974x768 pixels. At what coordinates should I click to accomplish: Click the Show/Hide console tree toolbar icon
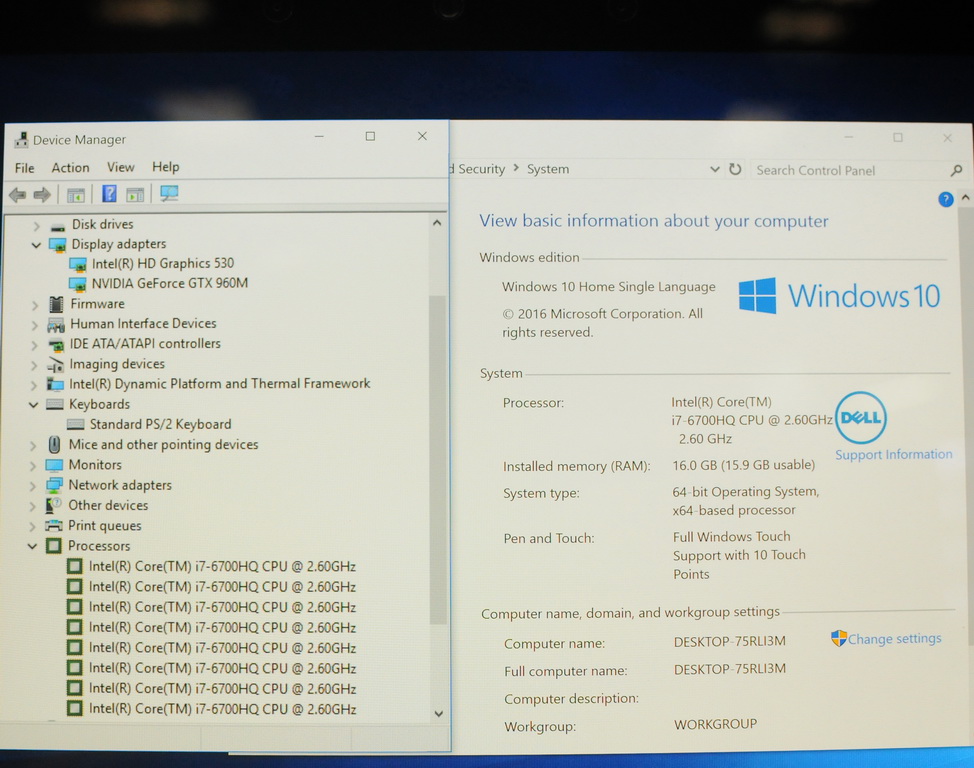[76, 195]
